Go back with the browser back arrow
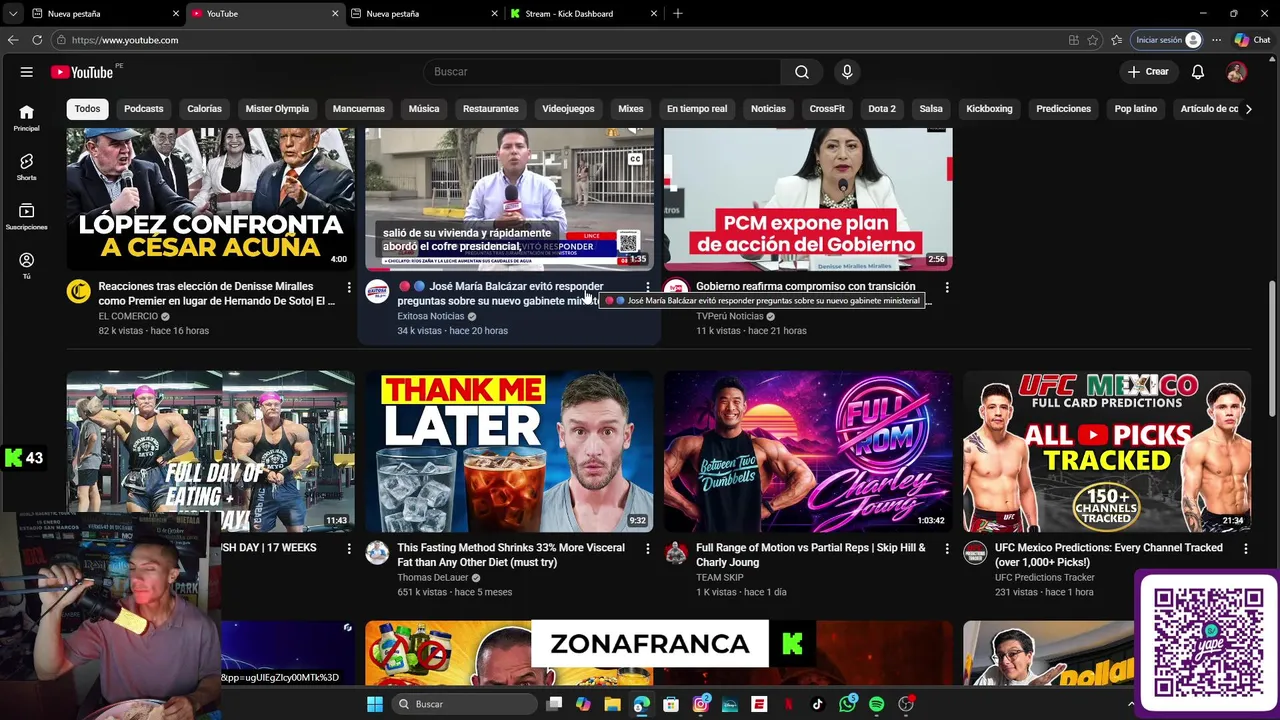 pyautogui.click(x=13, y=40)
